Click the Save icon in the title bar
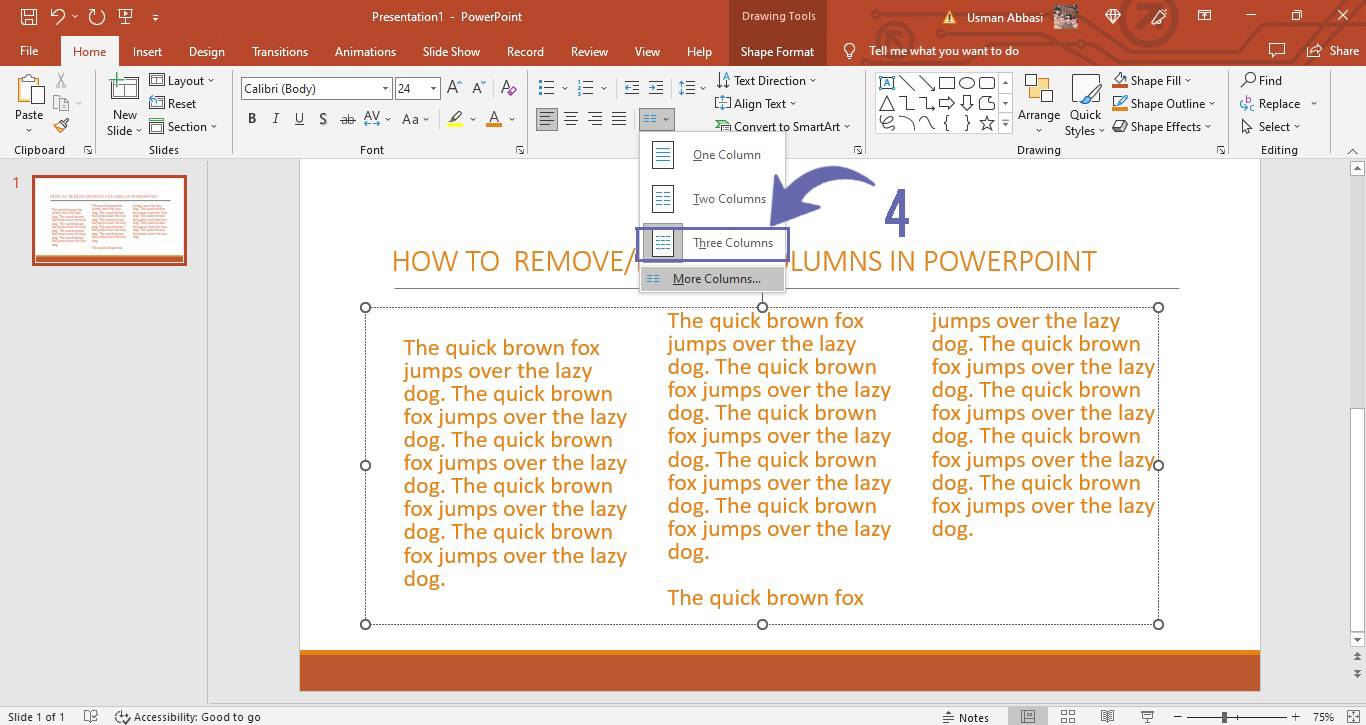This screenshot has width=1366, height=725. click(28, 16)
